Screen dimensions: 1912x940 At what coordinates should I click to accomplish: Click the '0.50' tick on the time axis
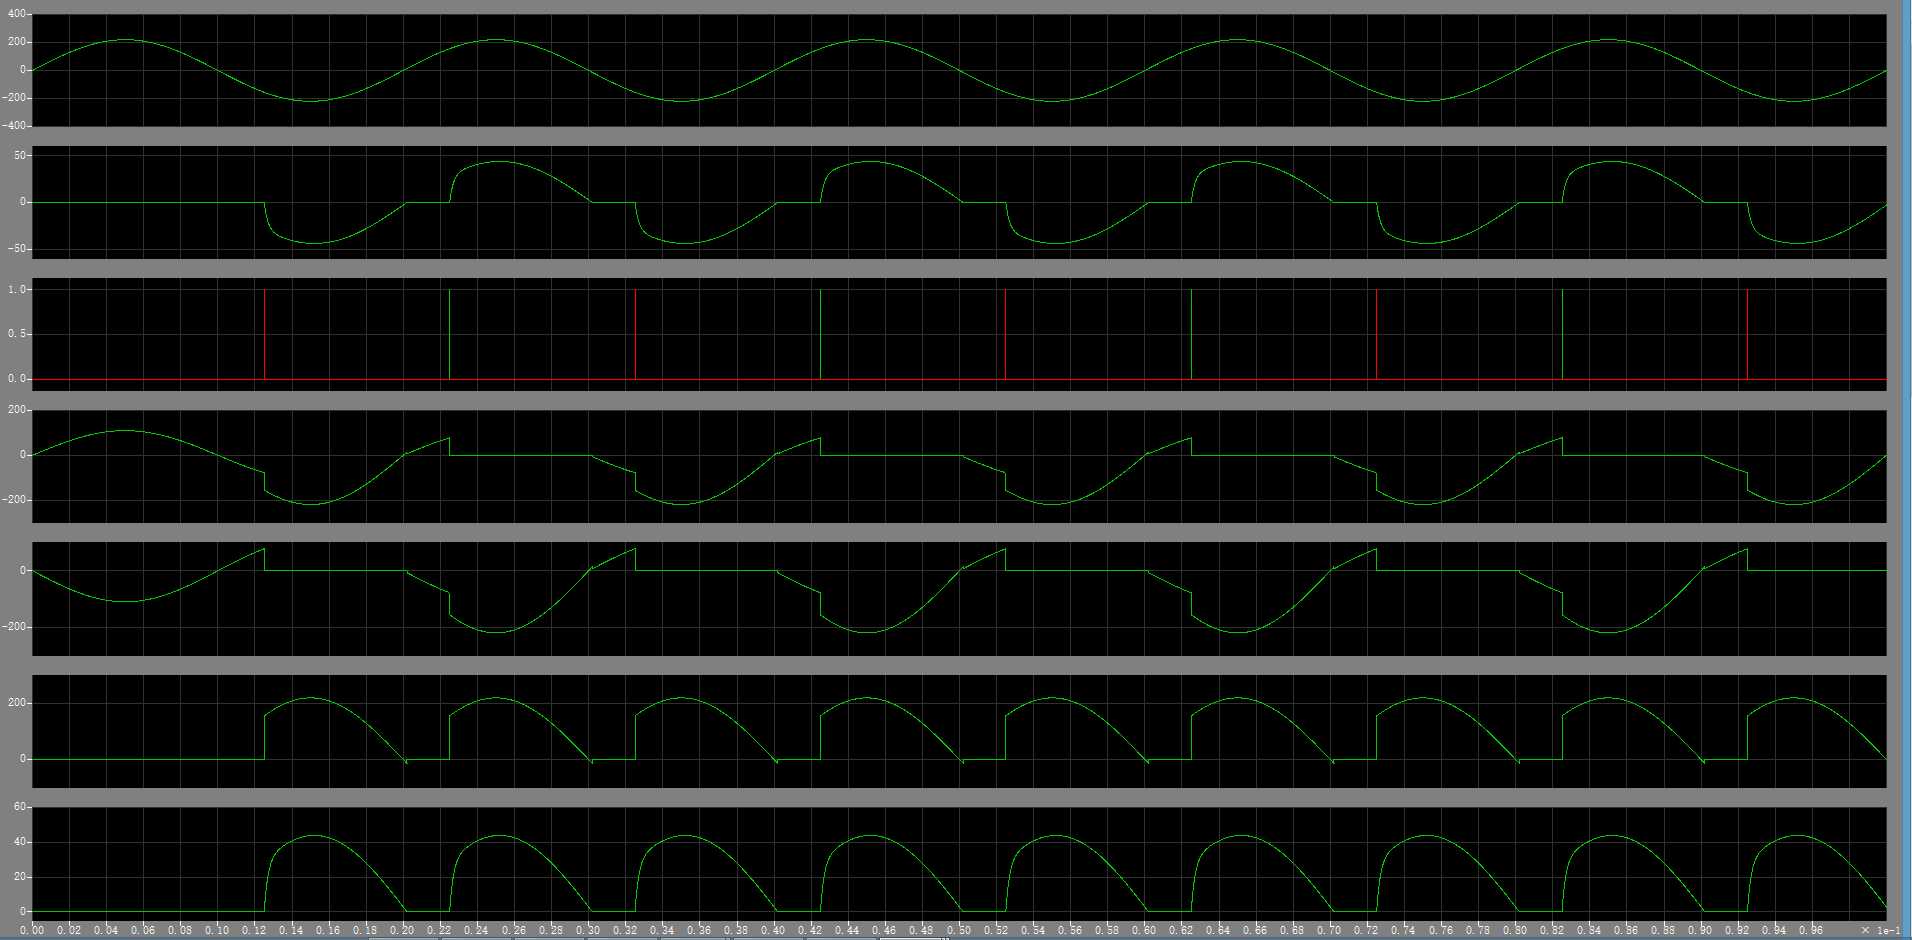point(959,930)
